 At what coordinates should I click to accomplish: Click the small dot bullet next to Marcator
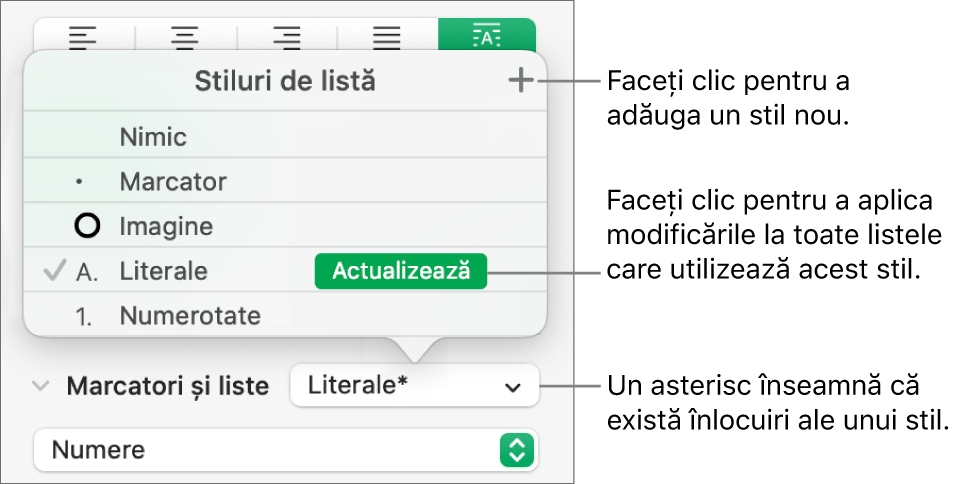(x=80, y=184)
